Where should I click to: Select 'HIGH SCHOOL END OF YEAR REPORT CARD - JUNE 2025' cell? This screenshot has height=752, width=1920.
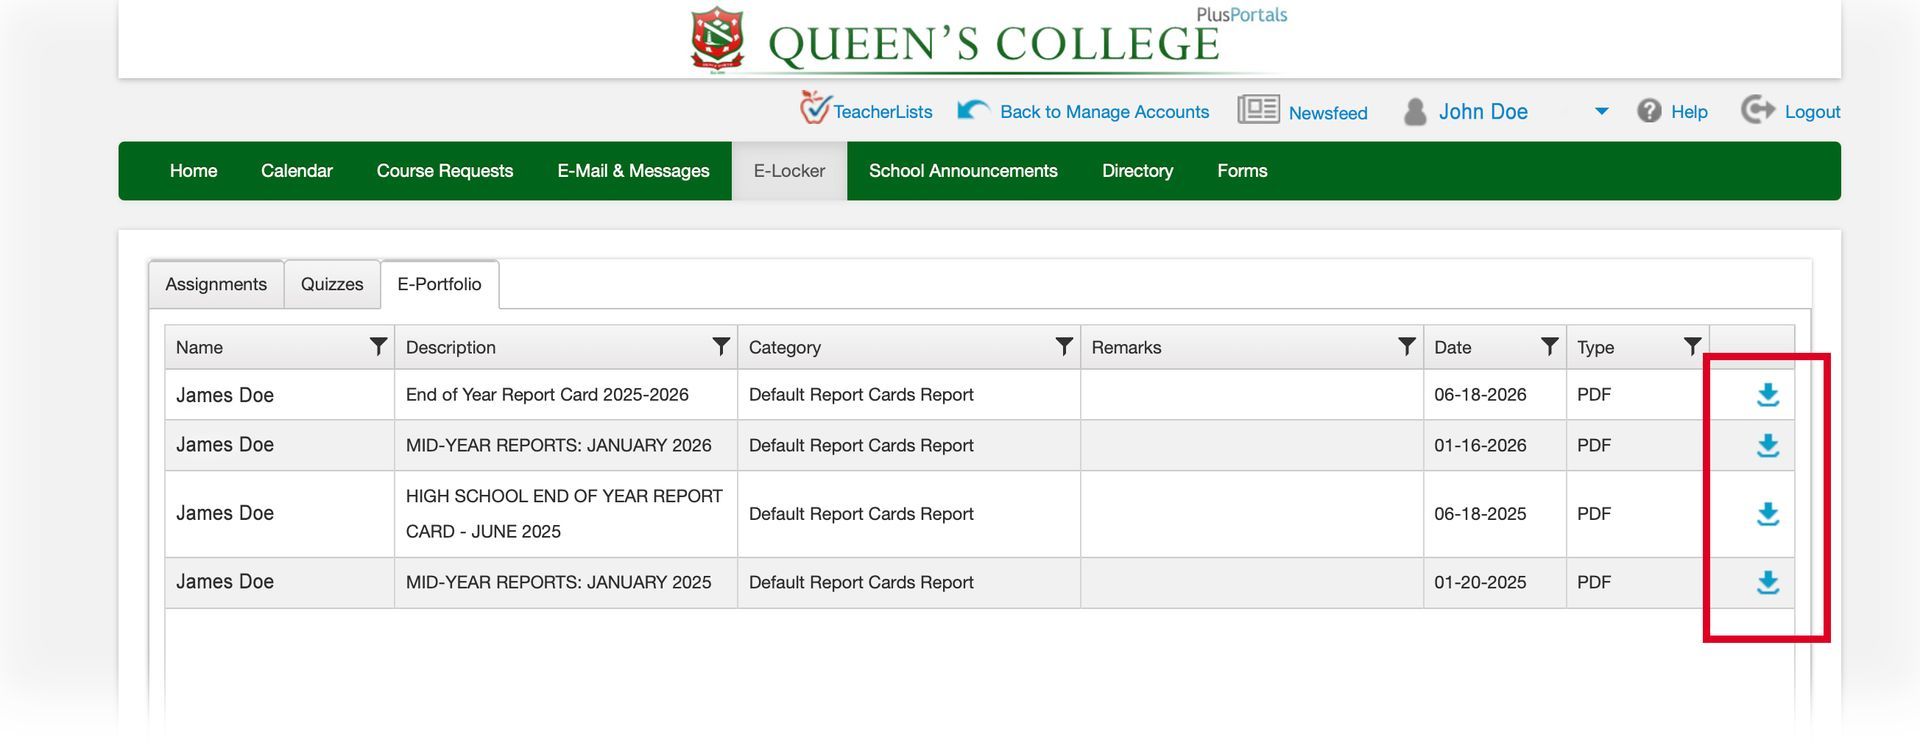point(566,514)
